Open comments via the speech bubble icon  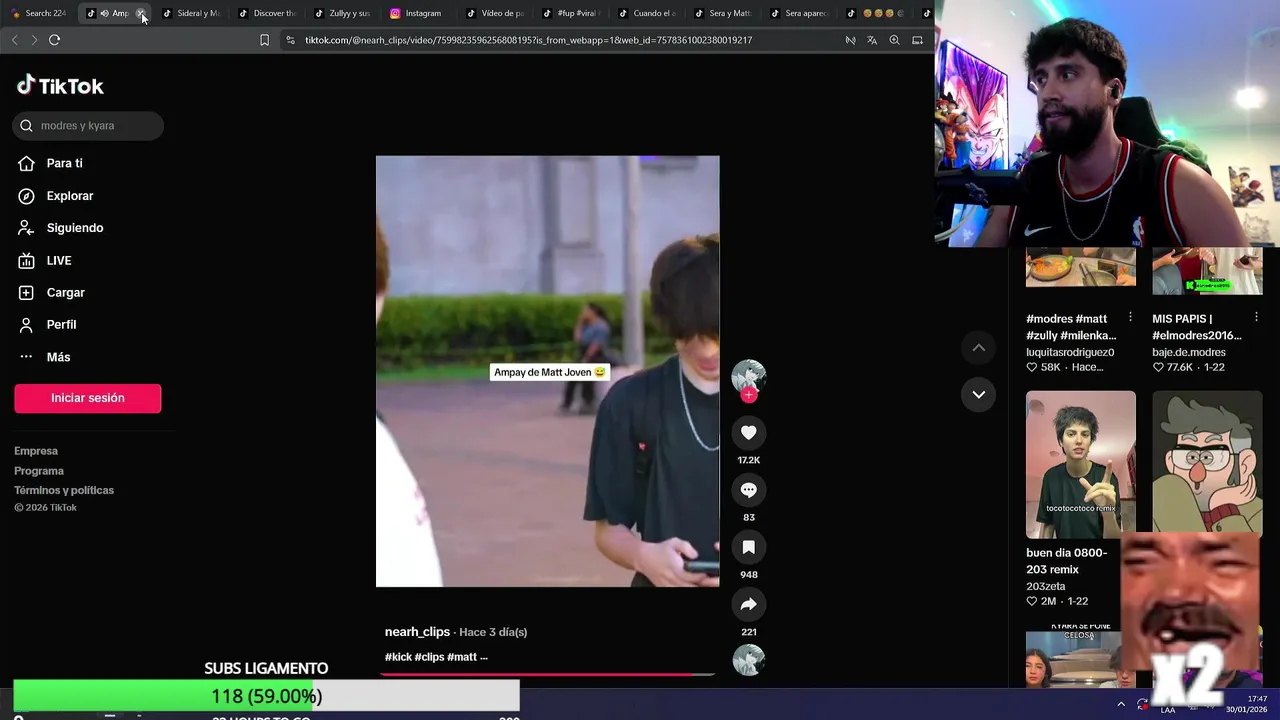click(x=748, y=490)
